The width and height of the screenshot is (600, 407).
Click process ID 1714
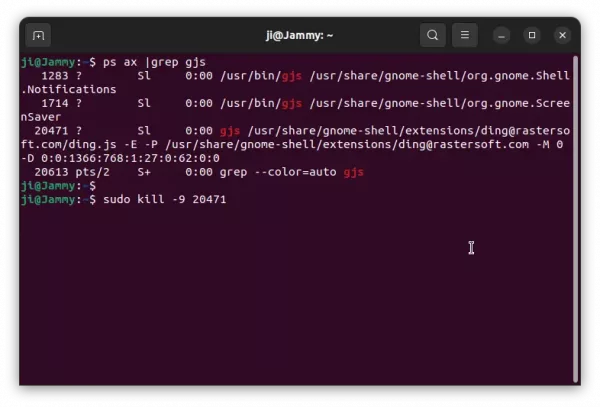click(x=55, y=103)
